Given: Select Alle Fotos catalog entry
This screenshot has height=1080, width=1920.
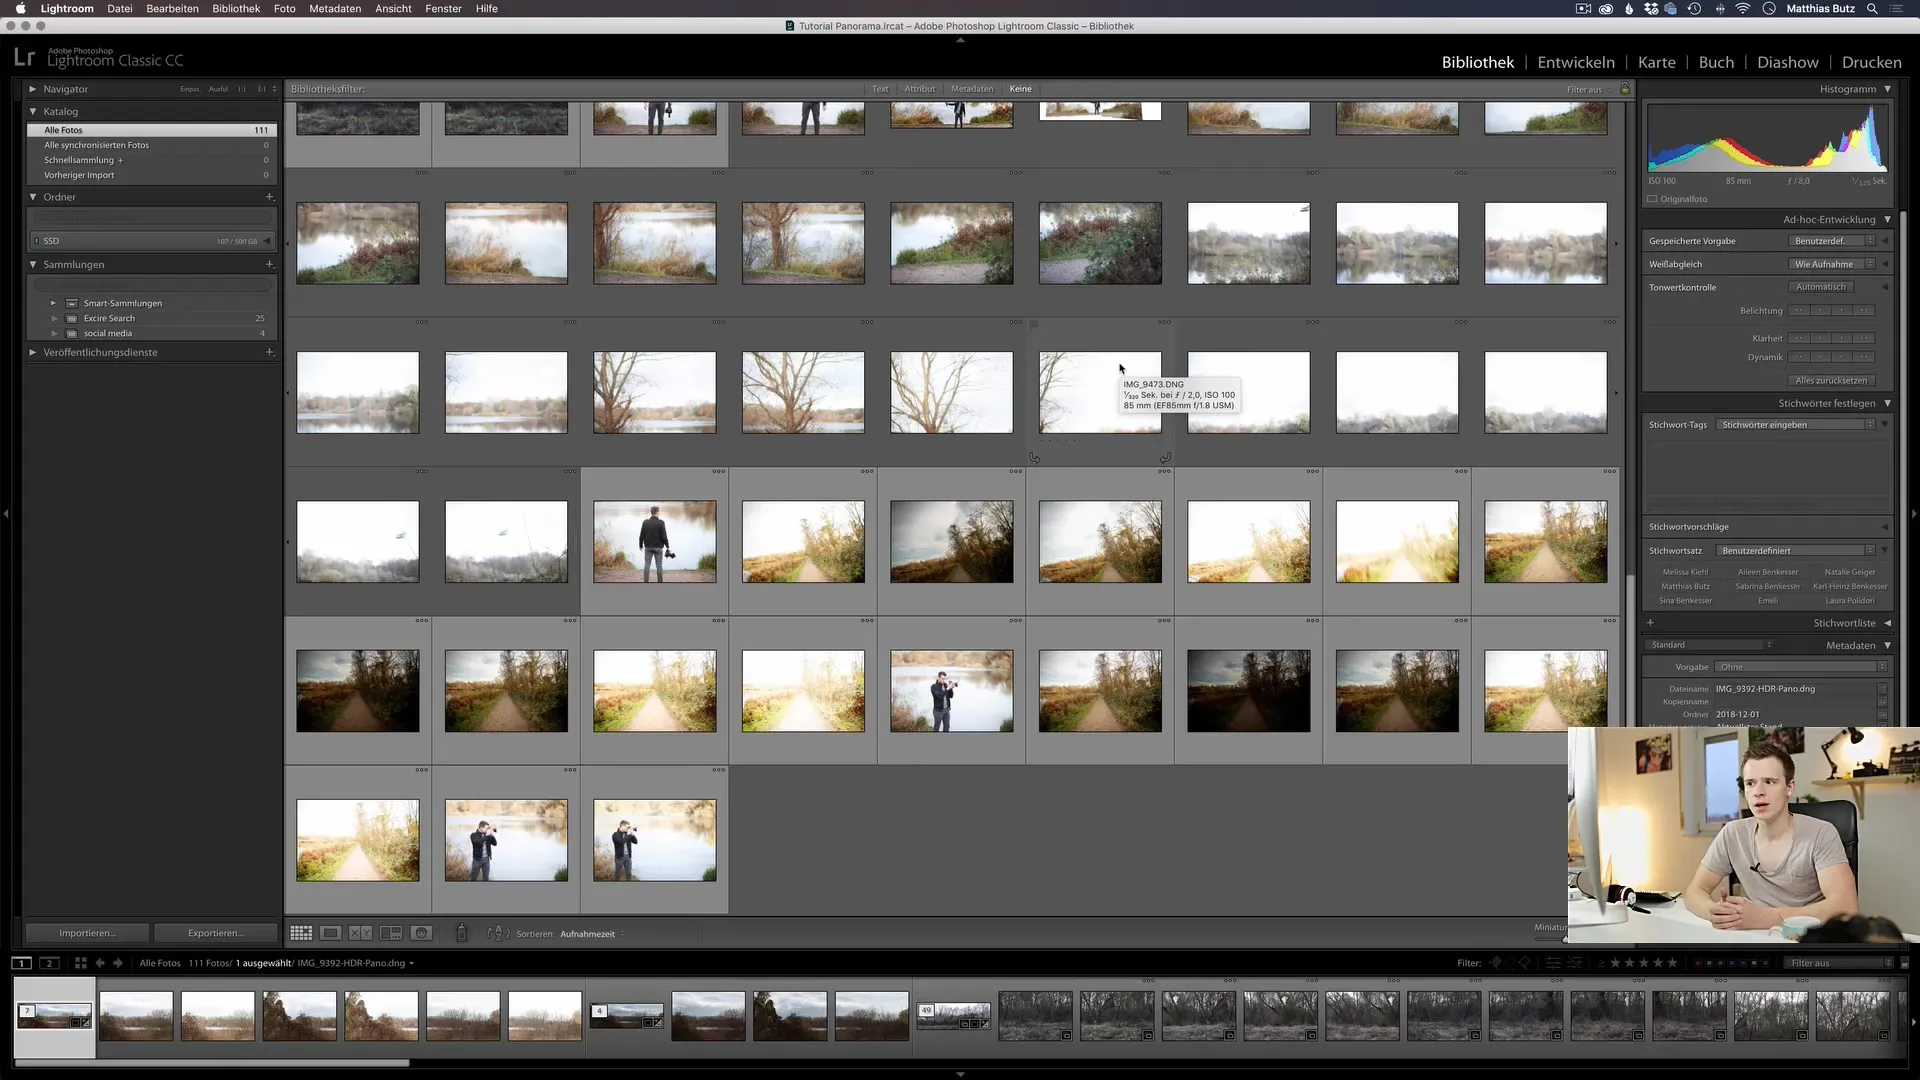Looking at the screenshot, I should pyautogui.click(x=150, y=130).
